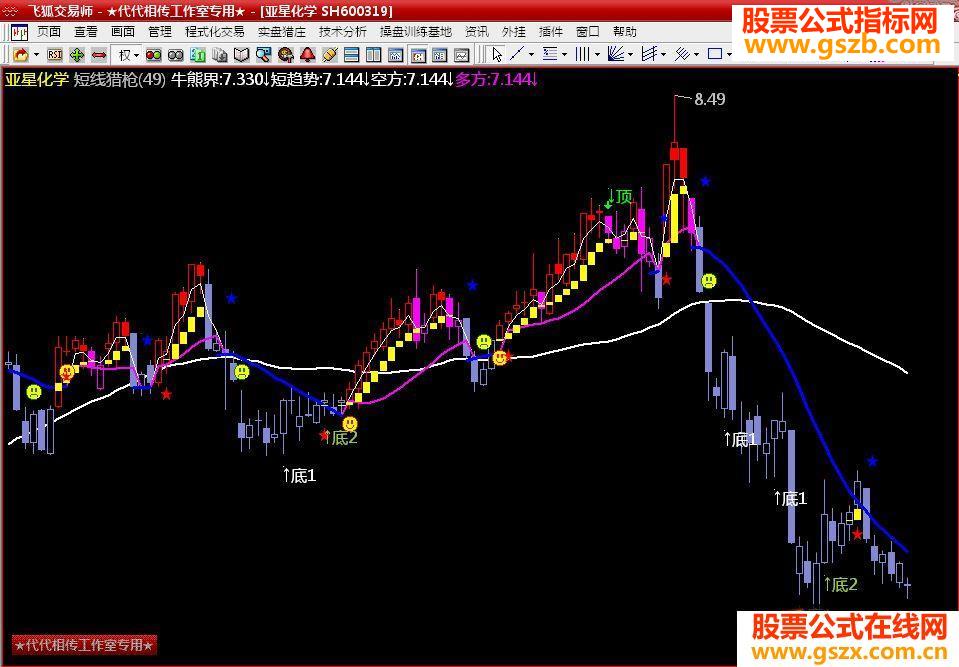
Task: Open the RSI indicator button
Action: pos(55,55)
